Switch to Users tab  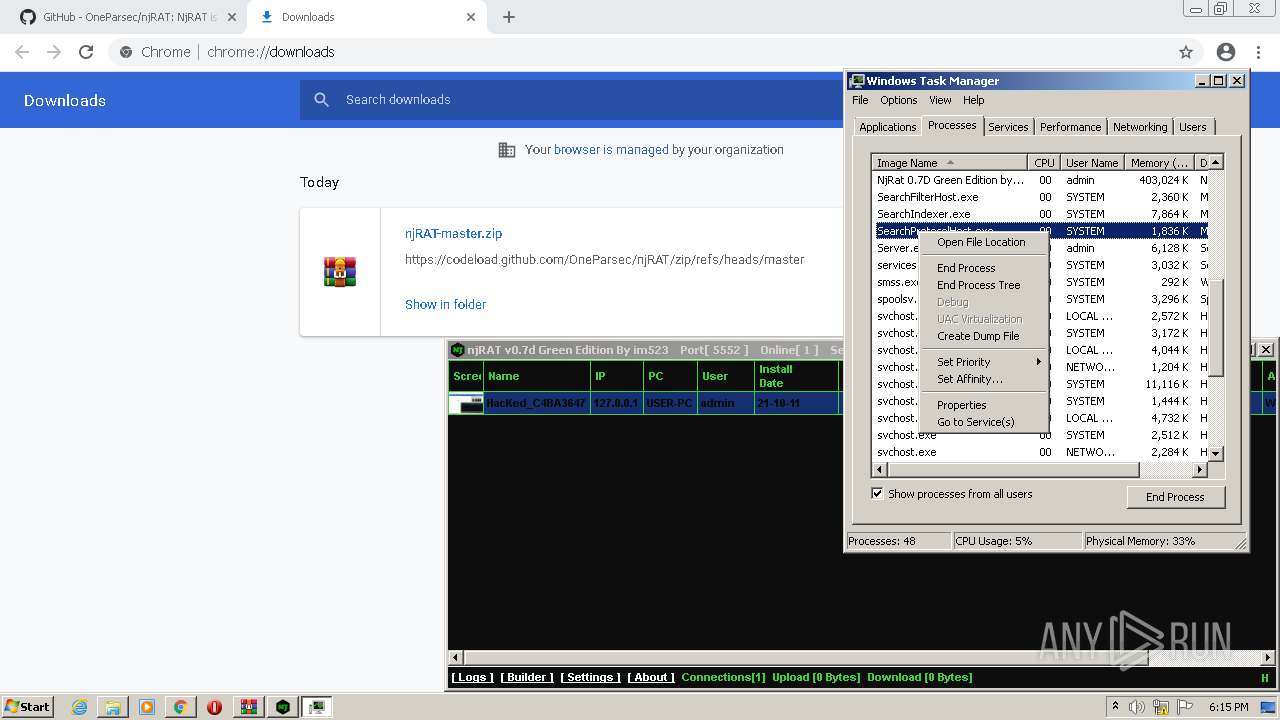[1192, 127]
